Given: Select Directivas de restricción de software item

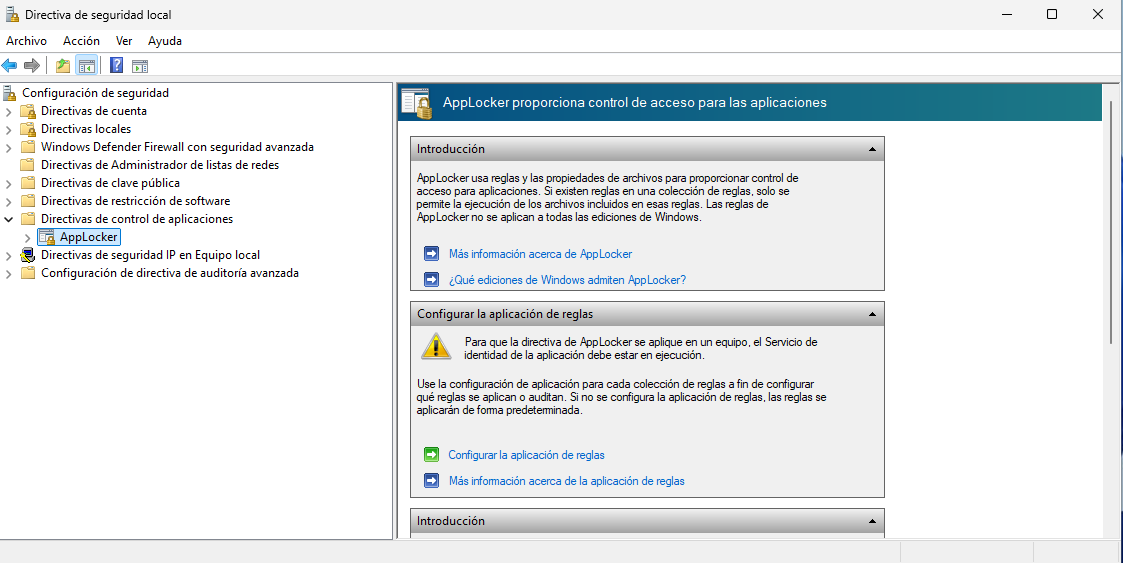Looking at the screenshot, I should (135, 201).
